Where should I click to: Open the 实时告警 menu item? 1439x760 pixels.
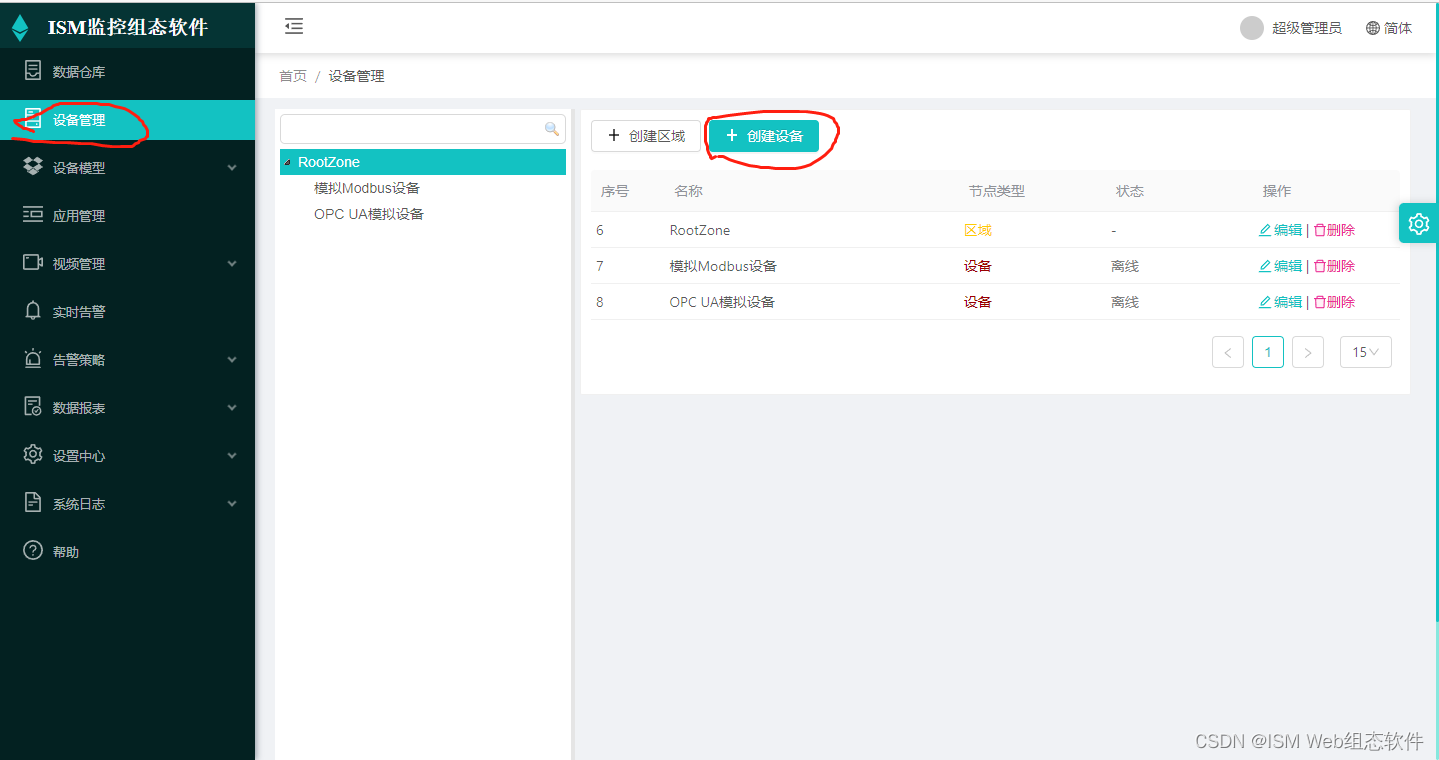click(x=127, y=312)
